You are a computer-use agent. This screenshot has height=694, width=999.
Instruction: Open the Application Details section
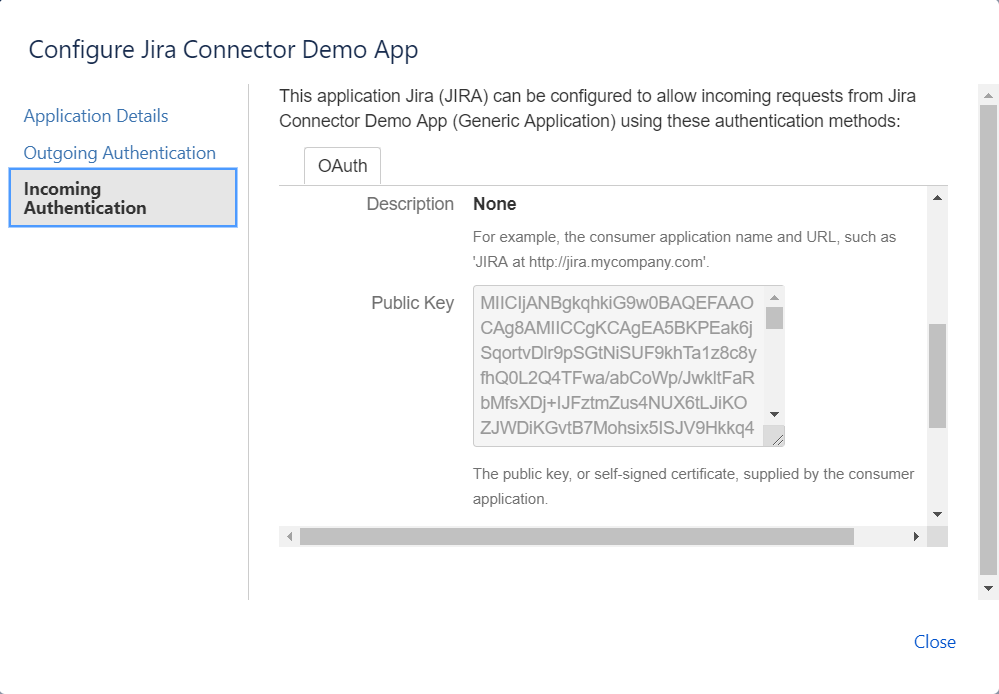[x=96, y=116]
